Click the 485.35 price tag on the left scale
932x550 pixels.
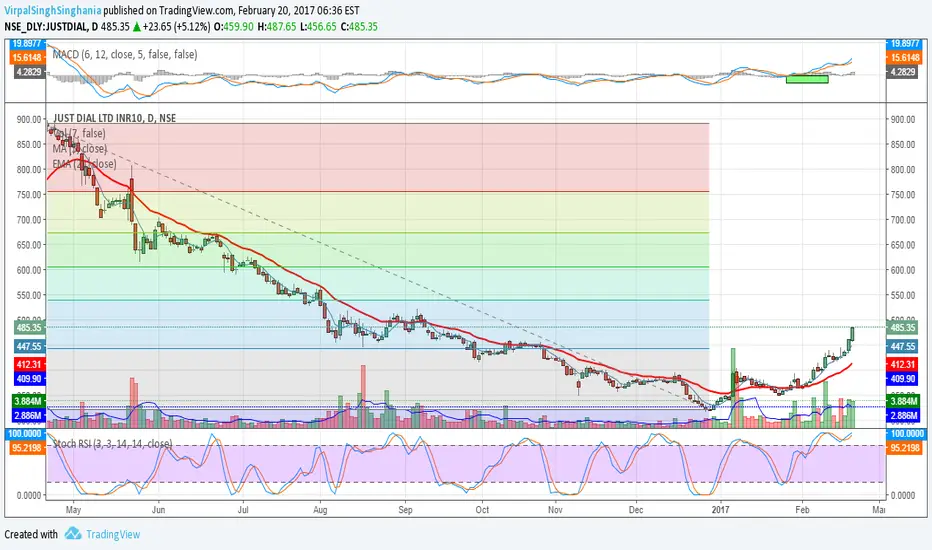(29, 327)
